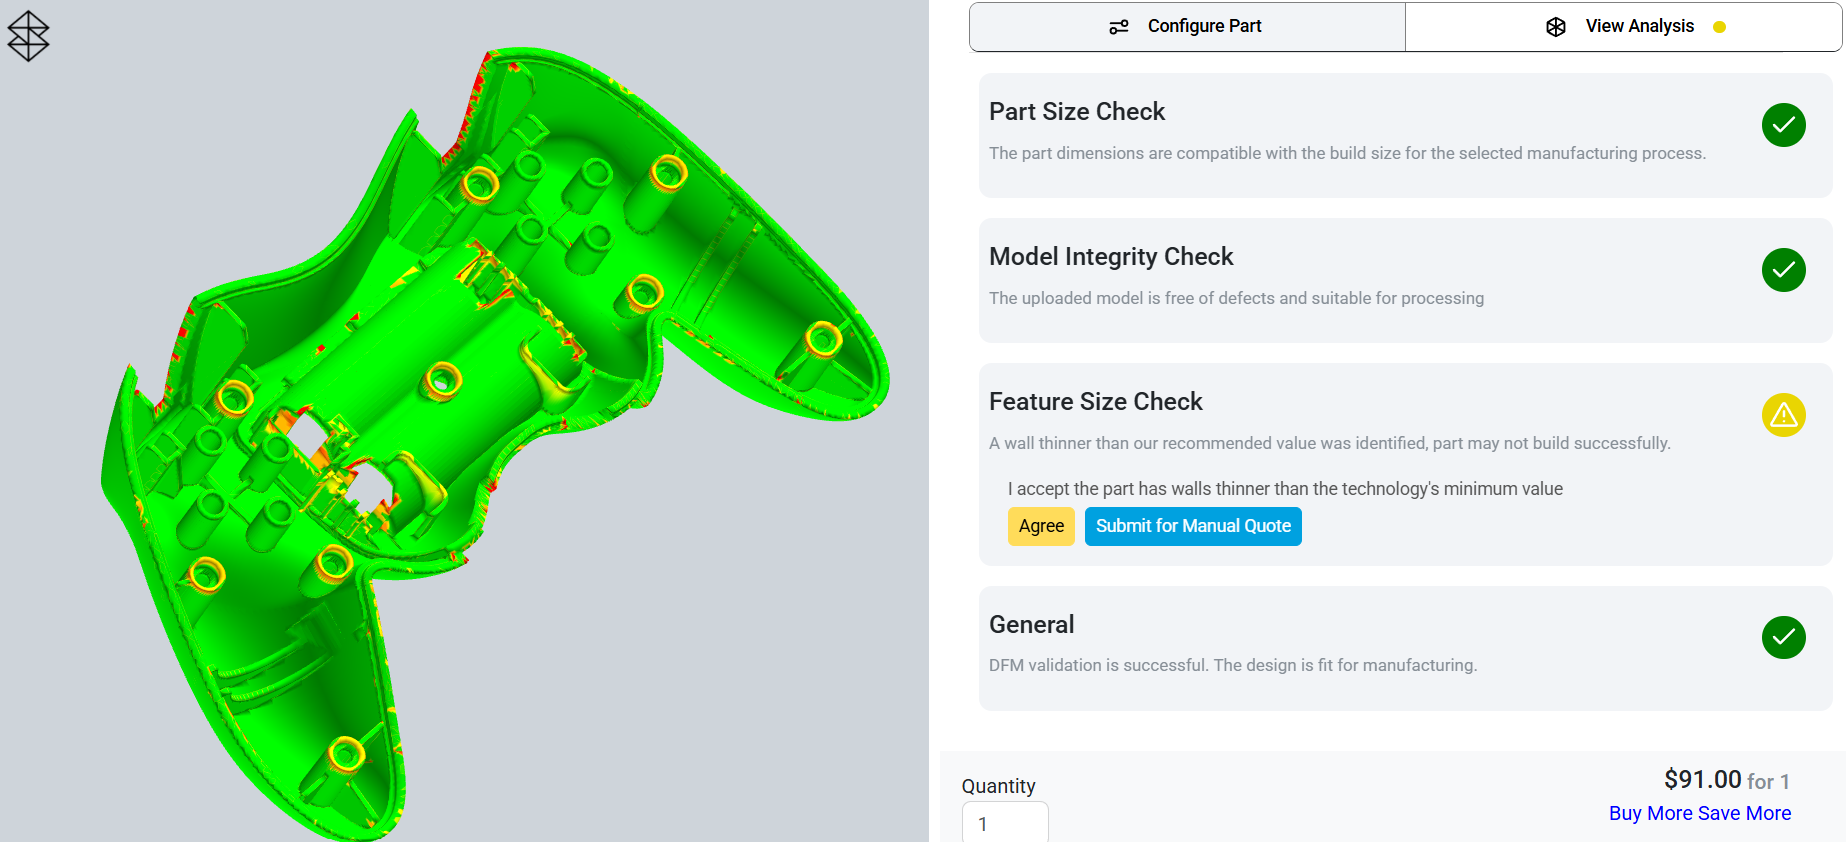Viewport: 1846px width, 842px height.
Task: Click the DFM validation successful message
Action: coord(1233,665)
